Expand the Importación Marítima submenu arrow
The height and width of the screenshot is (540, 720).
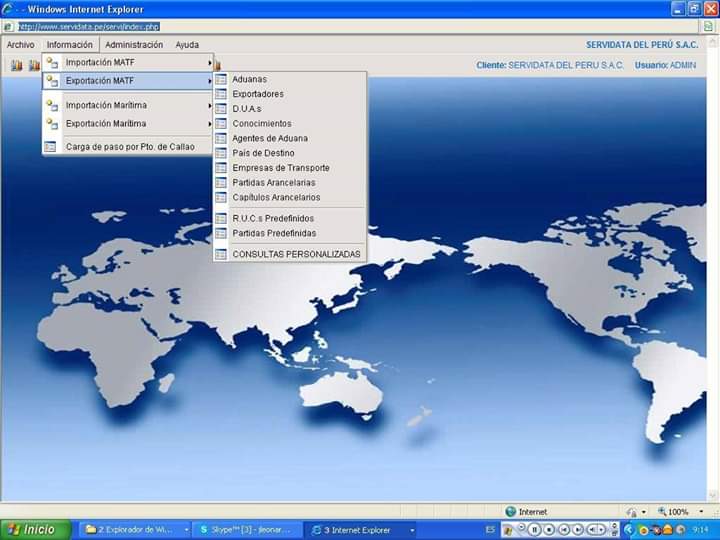(x=209, y=105)
